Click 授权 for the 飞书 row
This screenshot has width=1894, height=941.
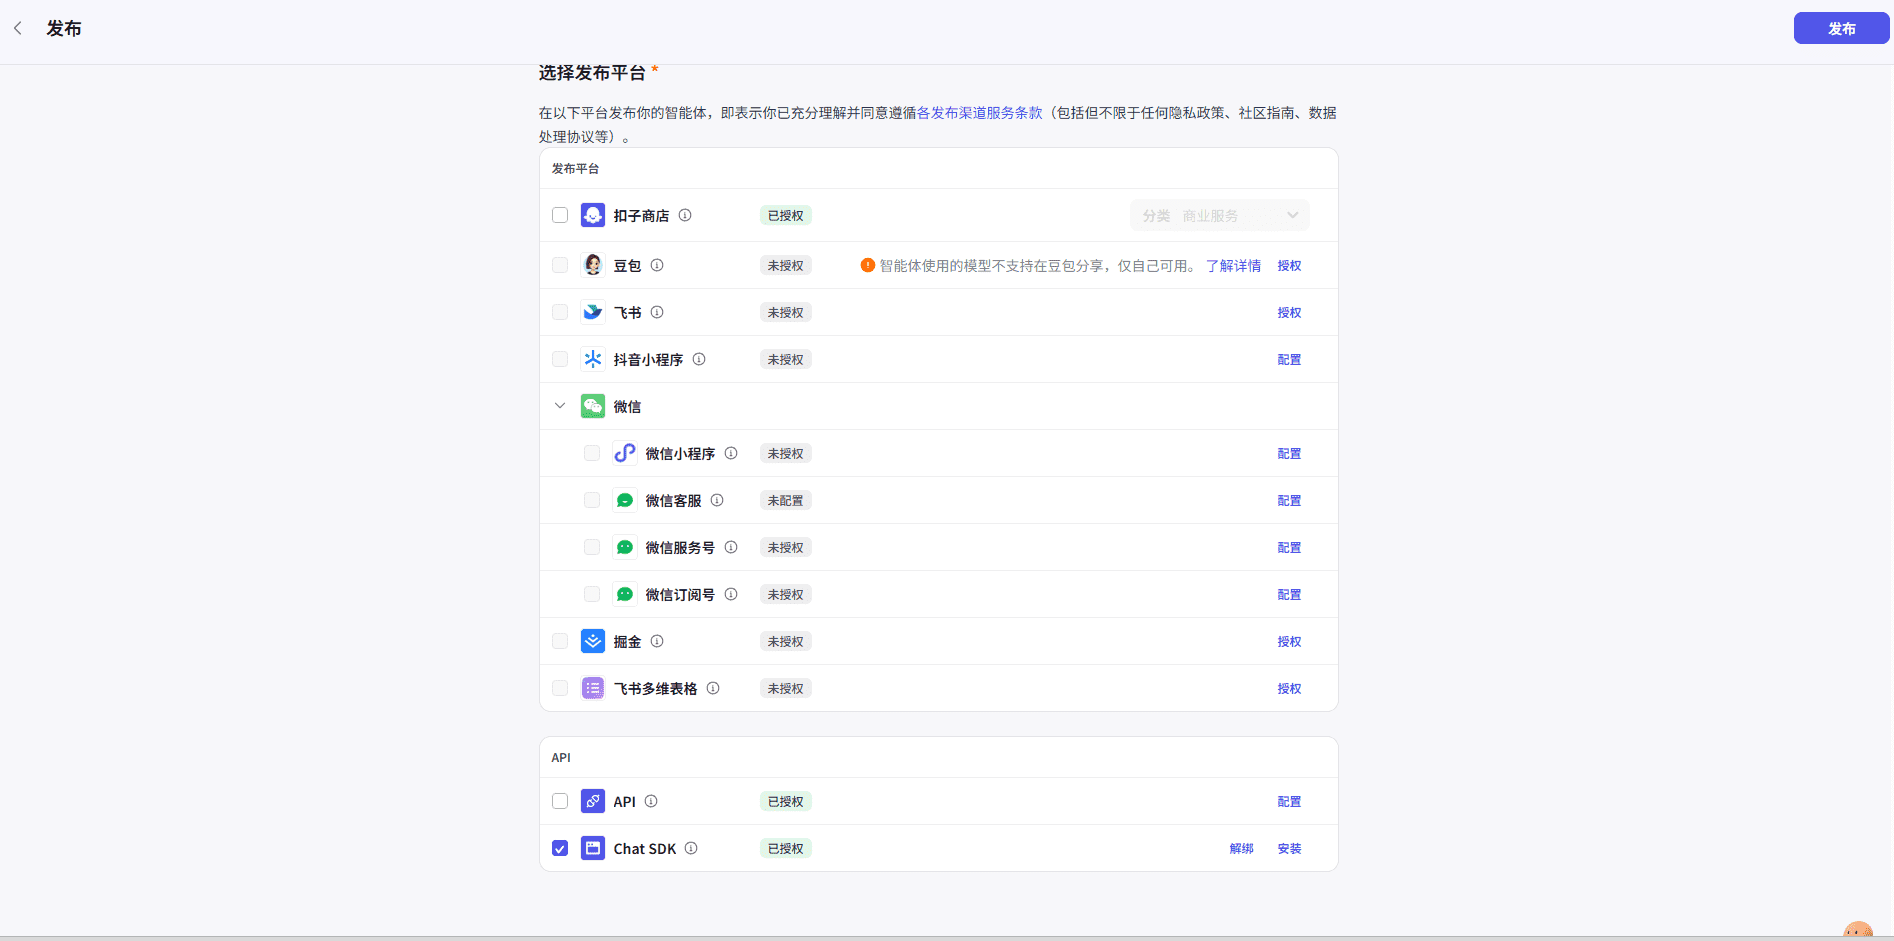click(x=1289, y=313)
